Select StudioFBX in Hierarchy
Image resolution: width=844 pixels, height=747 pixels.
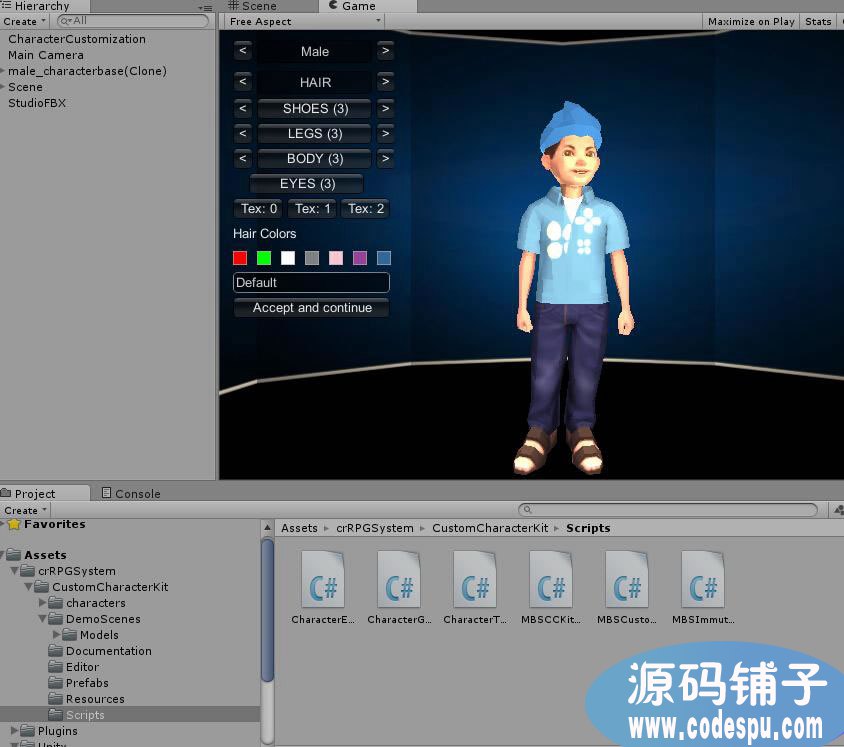point(37,103)
